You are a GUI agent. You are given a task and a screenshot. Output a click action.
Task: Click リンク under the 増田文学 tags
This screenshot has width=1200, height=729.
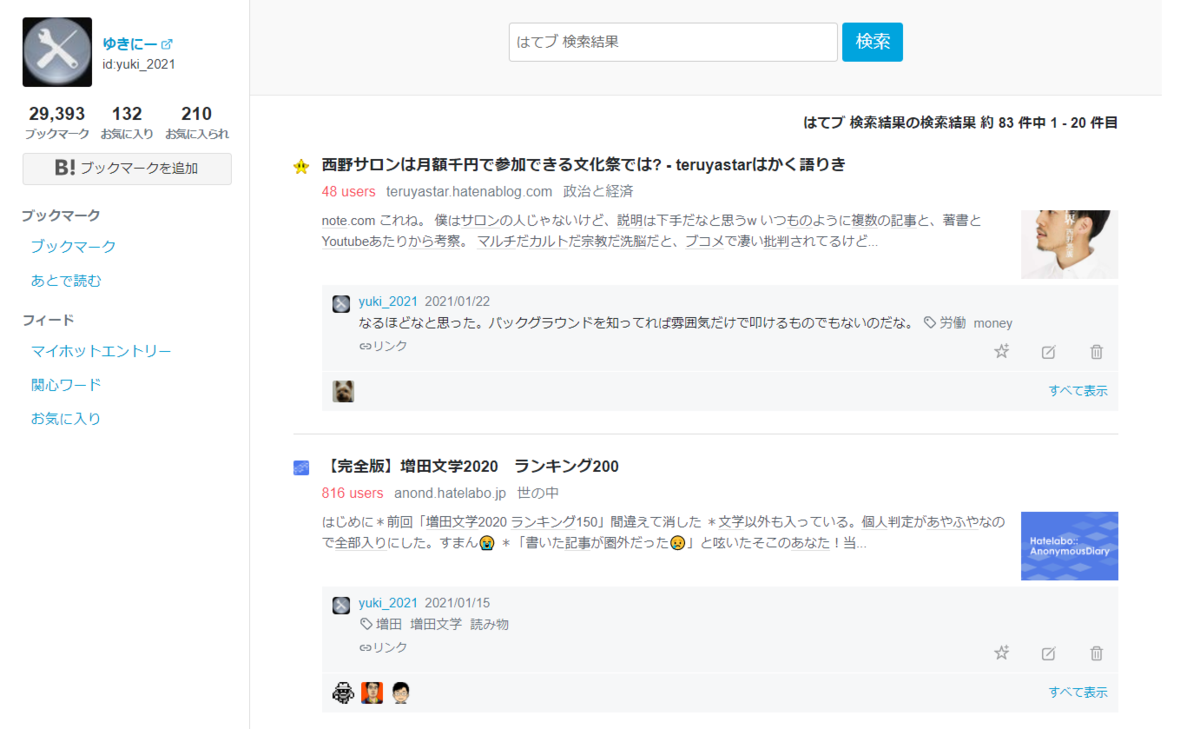tap(384, 648)
